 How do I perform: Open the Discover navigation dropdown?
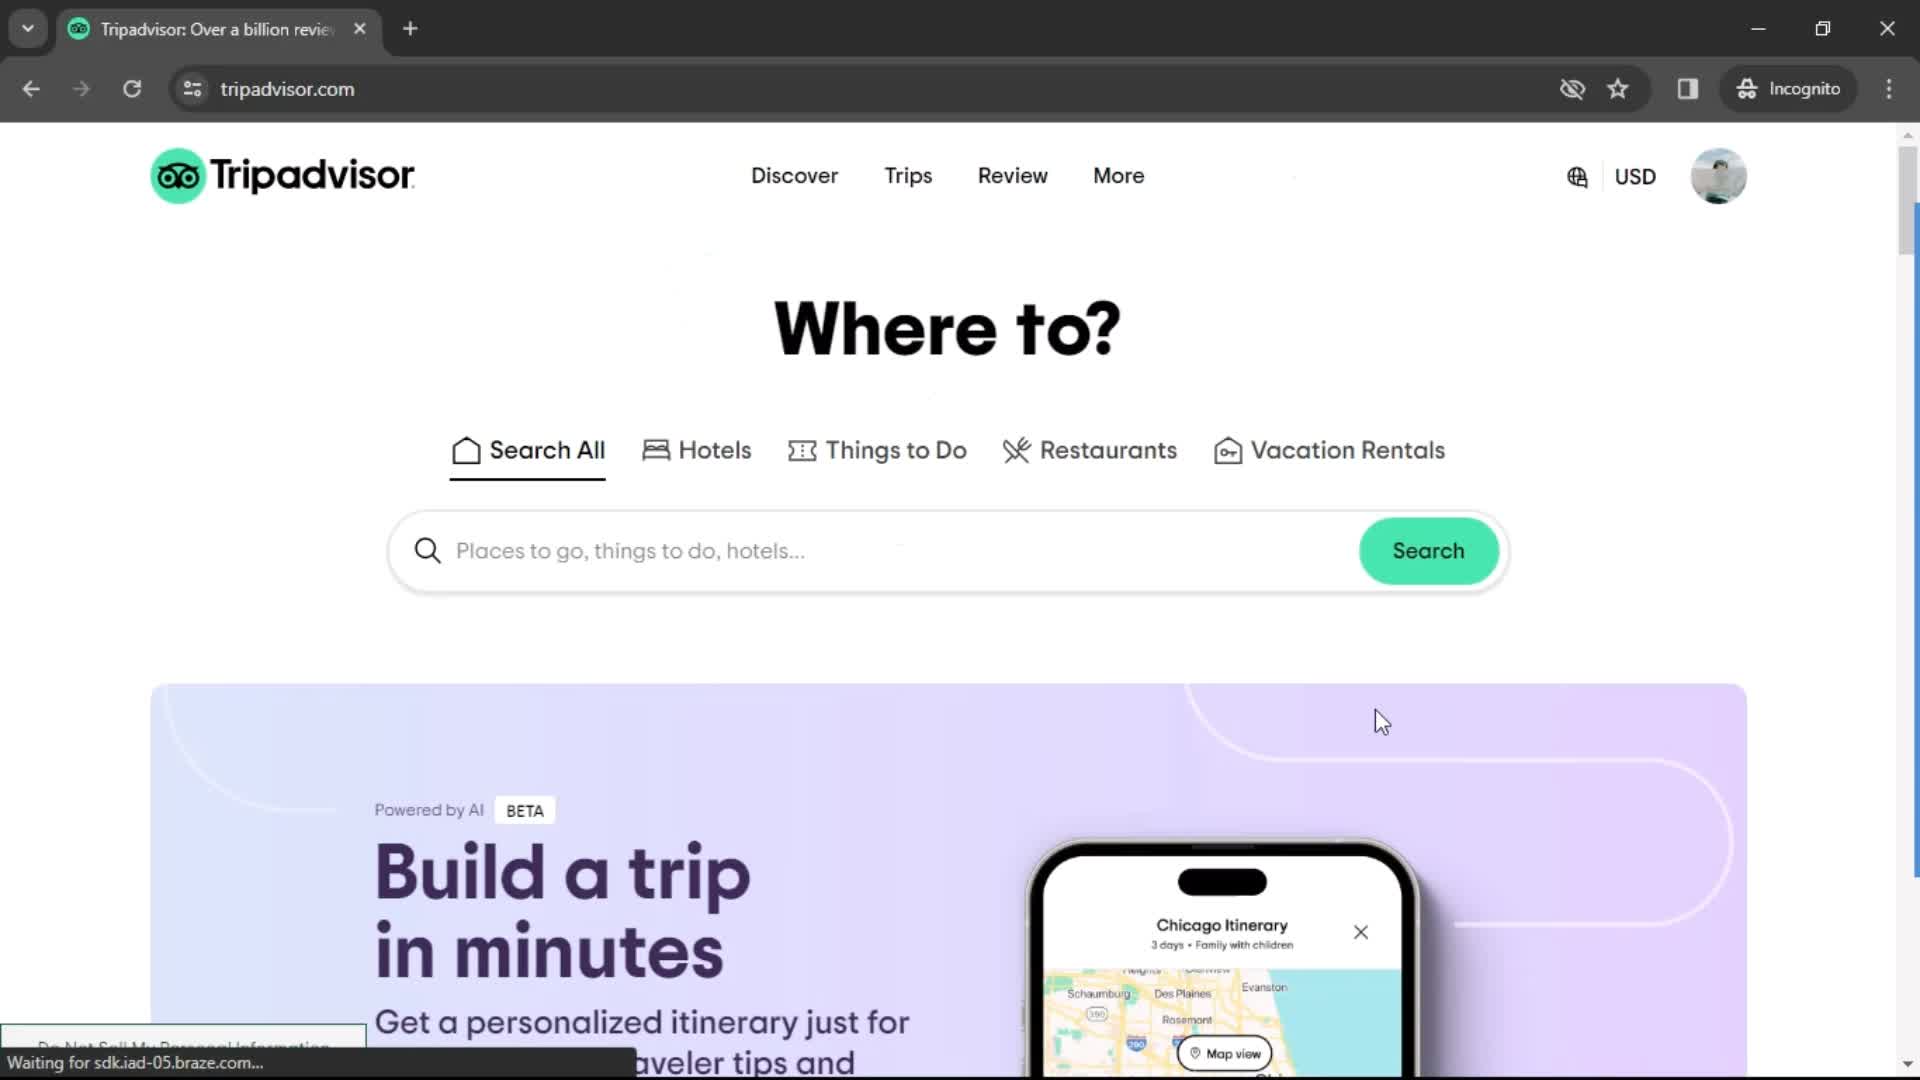(x=794, y=175)
